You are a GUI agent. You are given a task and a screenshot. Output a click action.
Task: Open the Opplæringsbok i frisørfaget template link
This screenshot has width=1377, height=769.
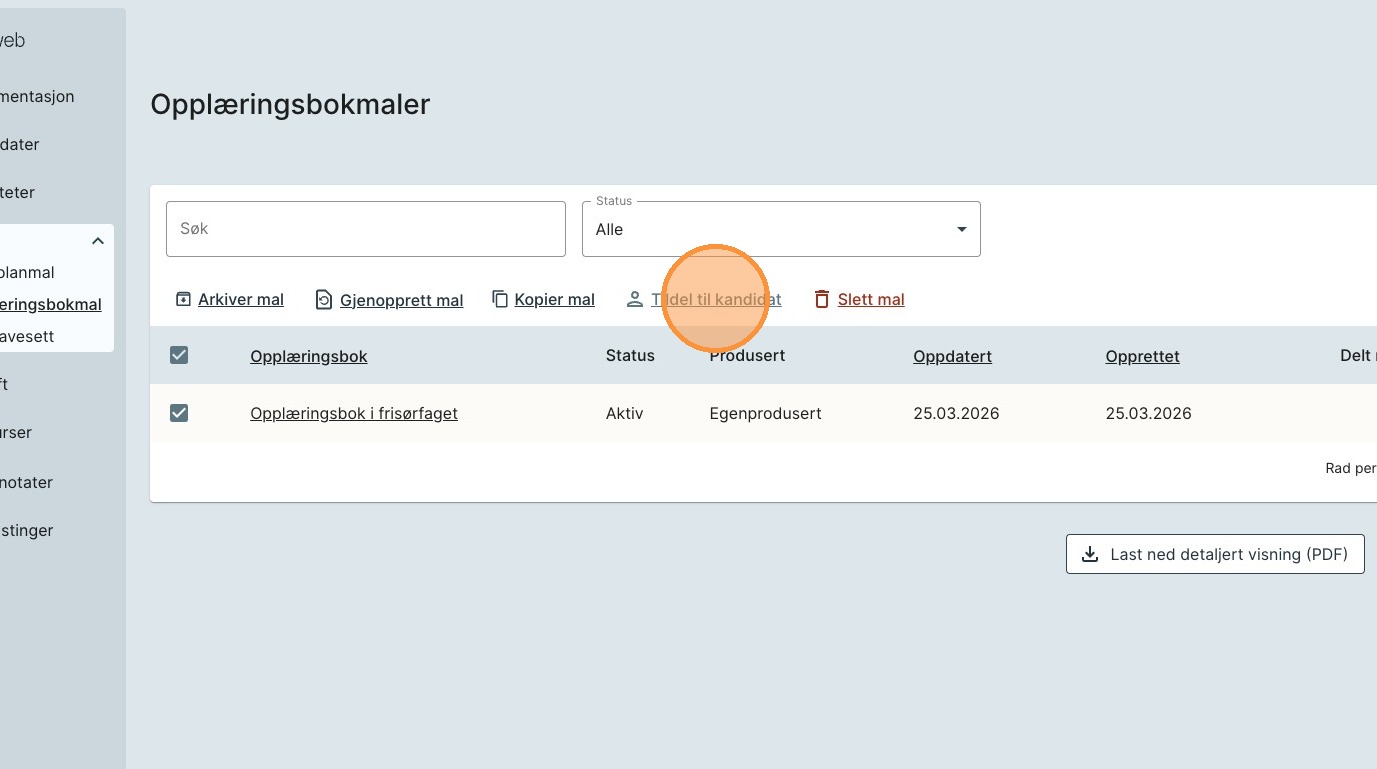pyautogui.click(x=354, y=413)
